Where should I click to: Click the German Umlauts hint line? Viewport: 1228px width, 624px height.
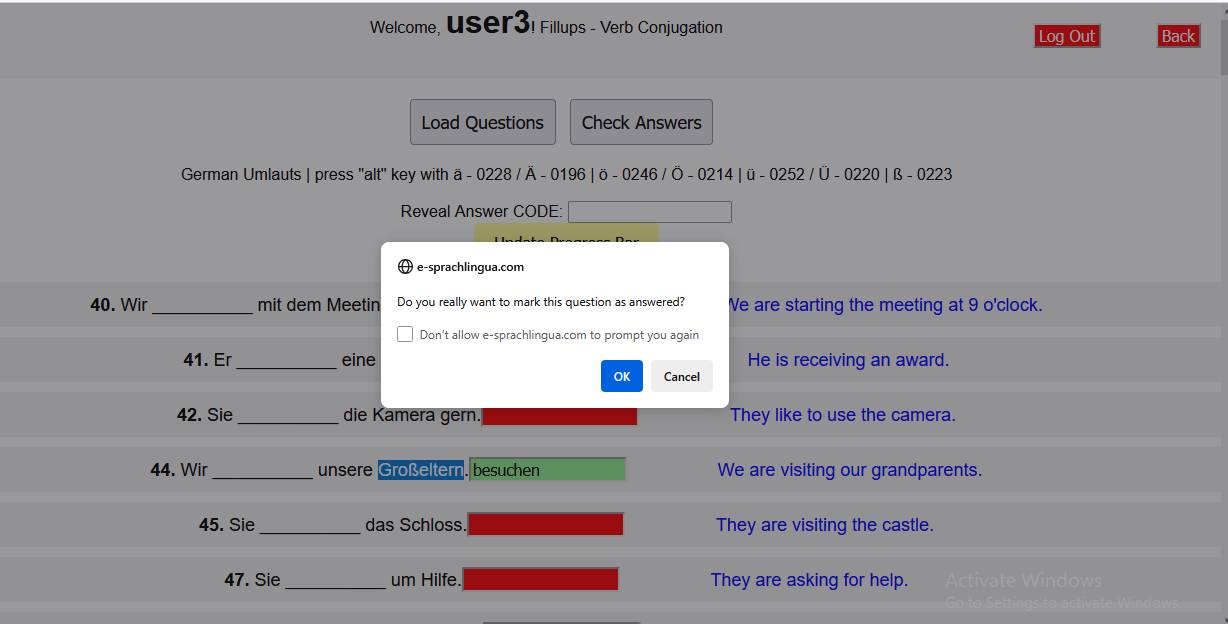click(x=566, y=174)
